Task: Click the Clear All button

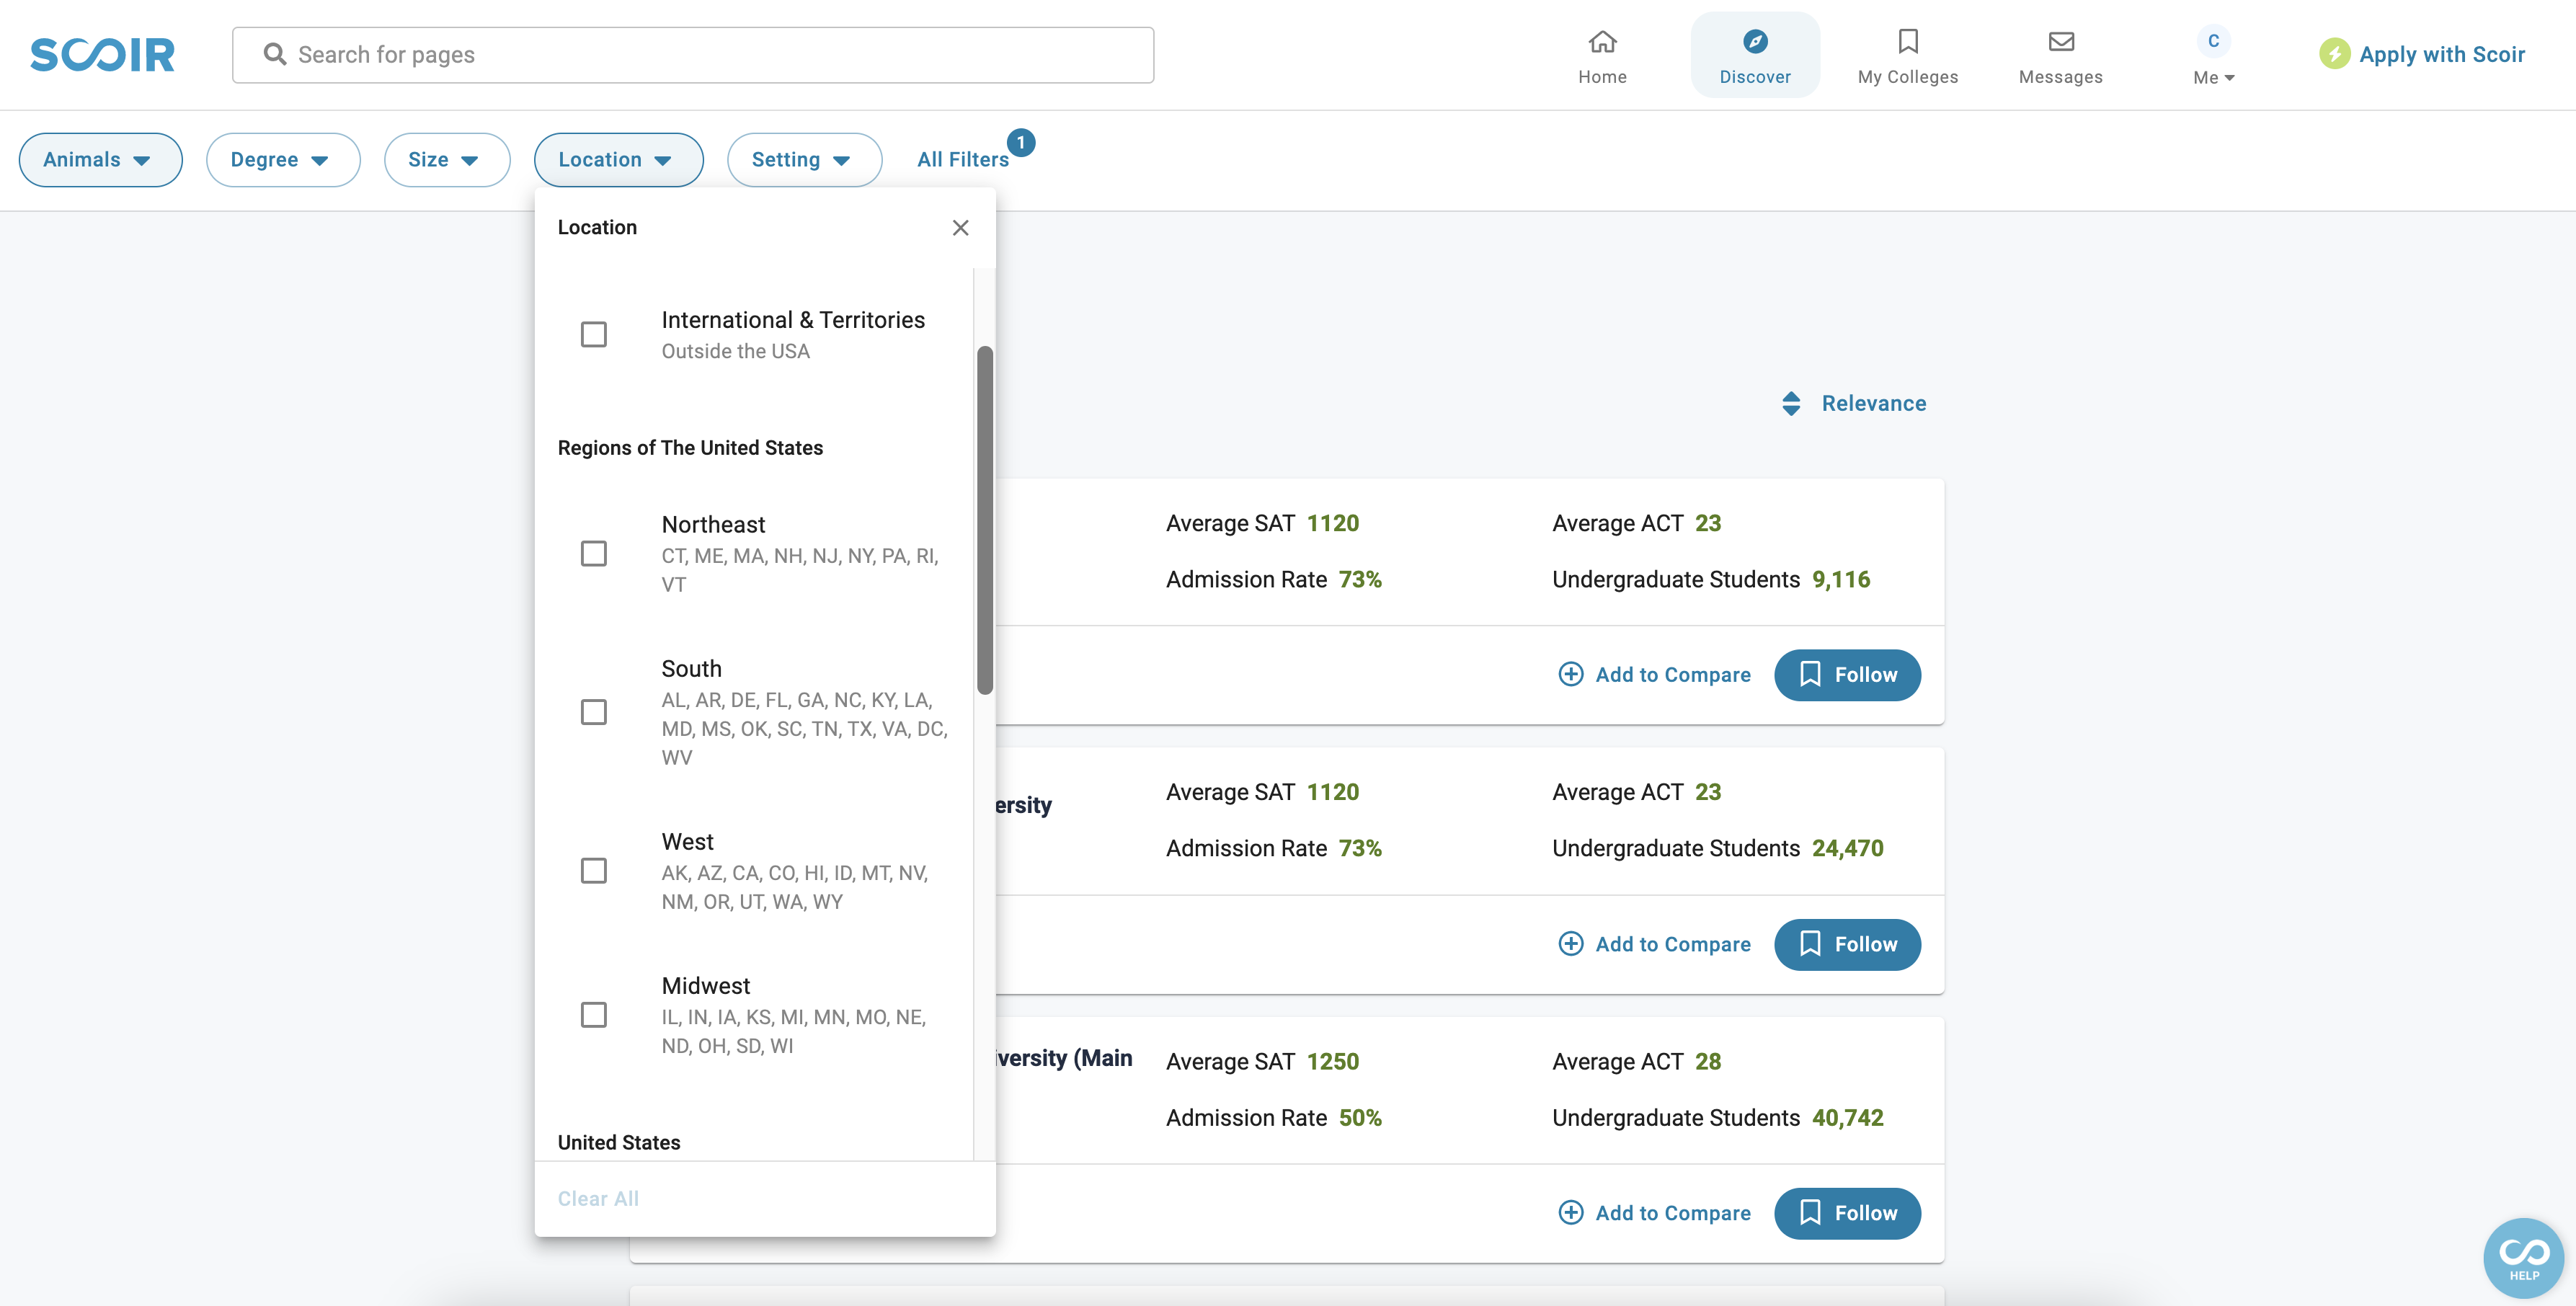Action: [x=598, y=1196]
